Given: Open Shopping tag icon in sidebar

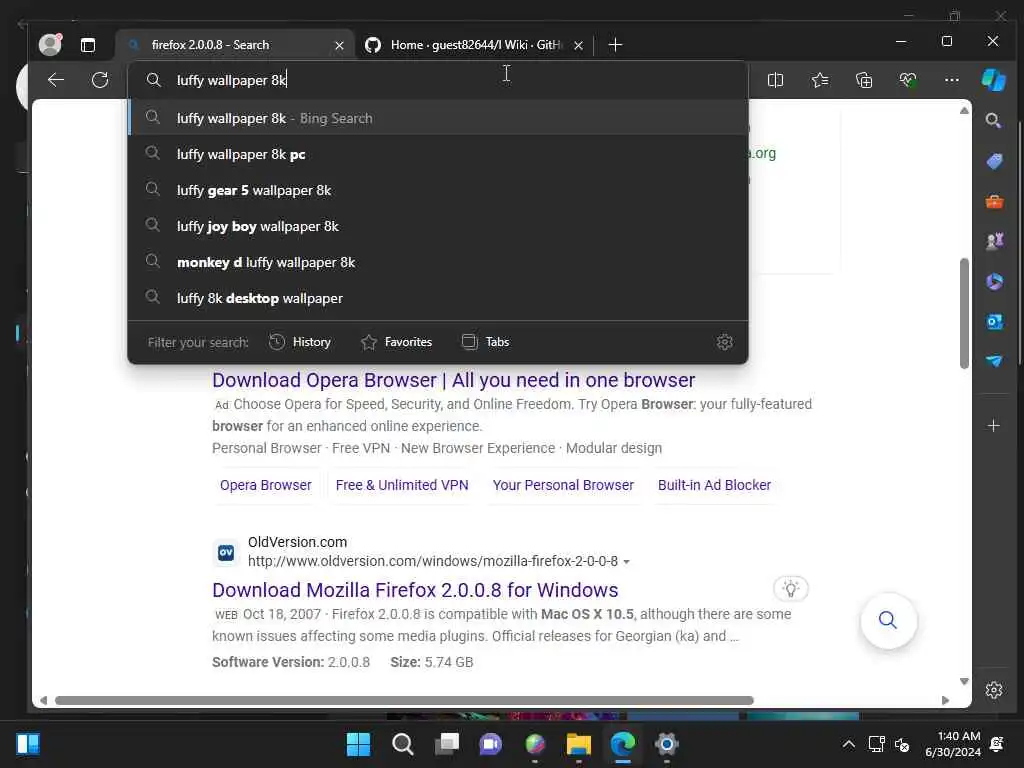Looking at the screenshot, I should point(994,161).
